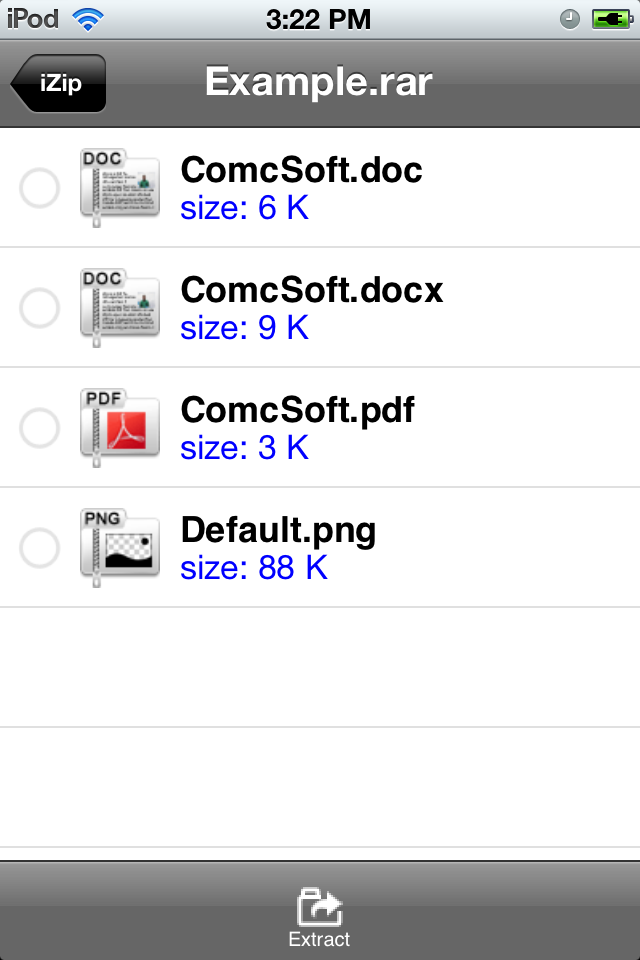The image size is (640, 960).
Task: Tap the size: 88 K text
Action: 254,568
